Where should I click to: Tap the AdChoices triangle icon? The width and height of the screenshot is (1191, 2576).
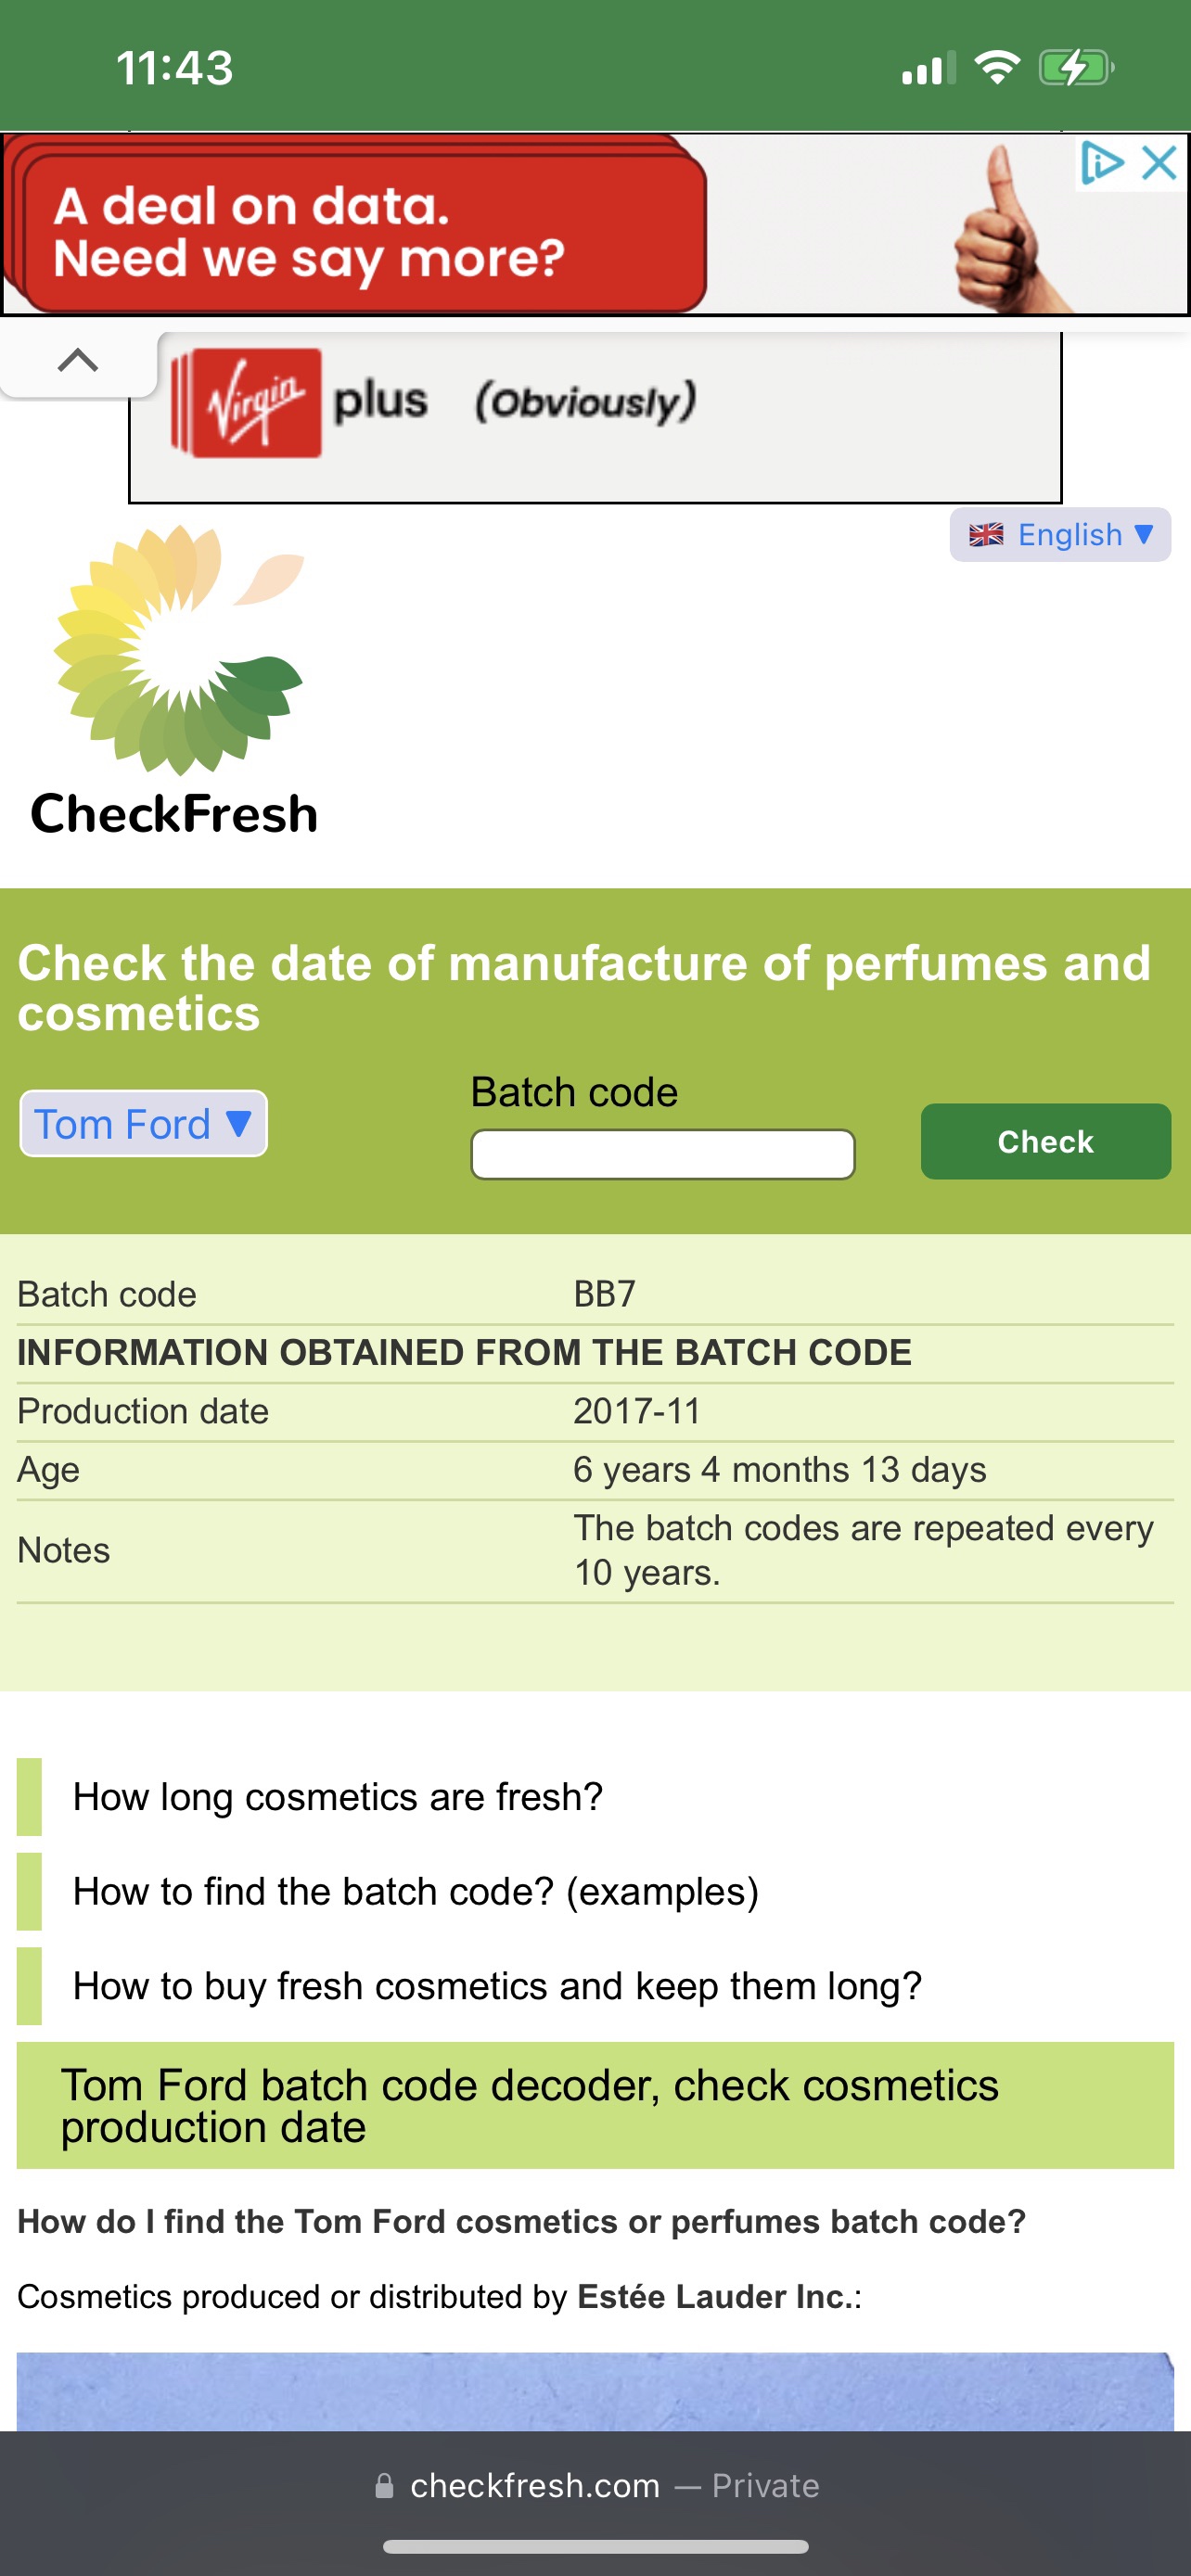[x=1102, y=163]
